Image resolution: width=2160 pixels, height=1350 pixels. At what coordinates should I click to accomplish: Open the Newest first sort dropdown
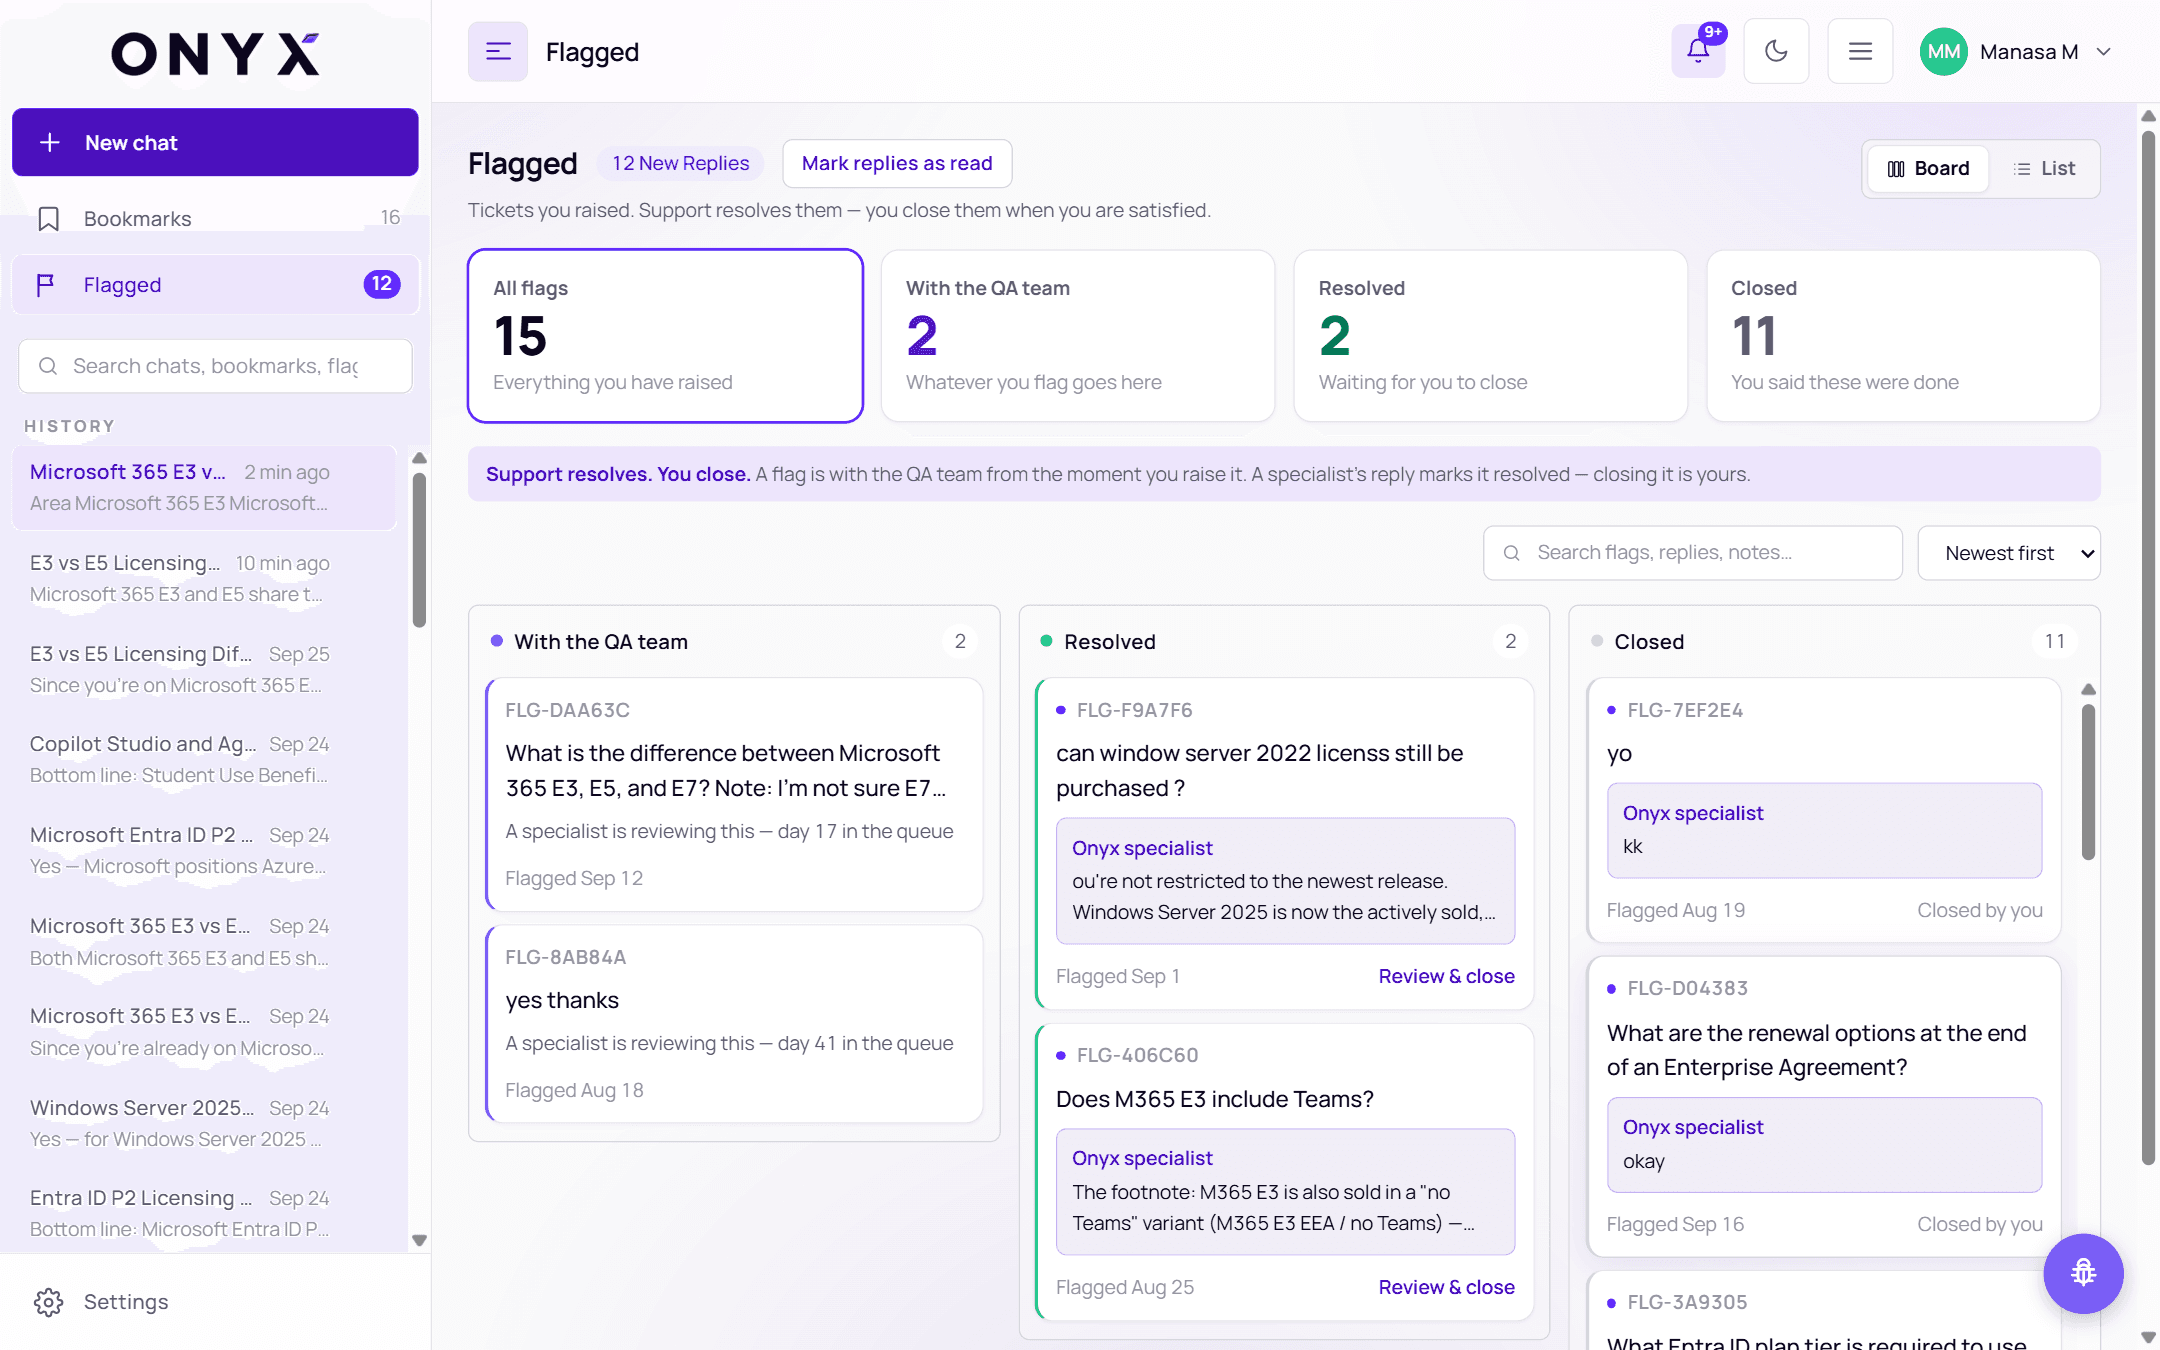pos(2009,553)
